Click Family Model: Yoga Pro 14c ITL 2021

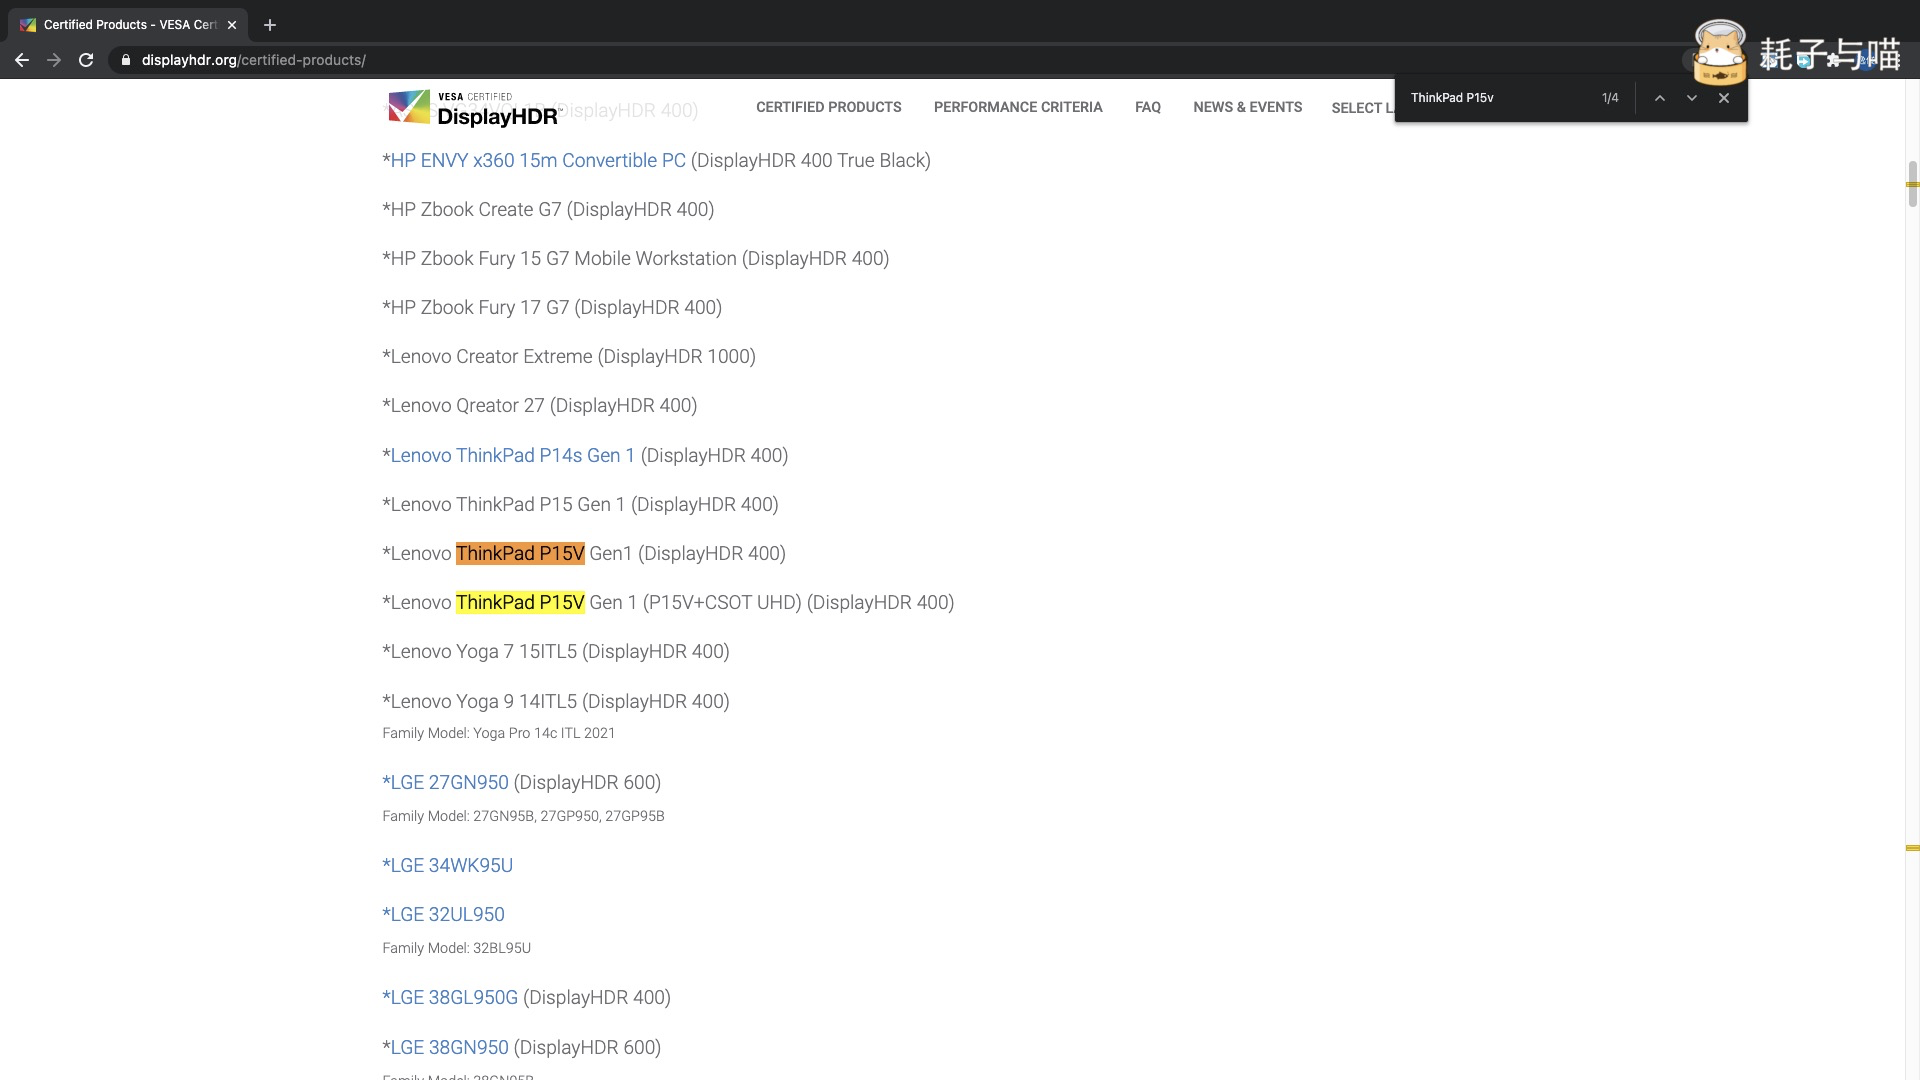click(x=498, y=733)
